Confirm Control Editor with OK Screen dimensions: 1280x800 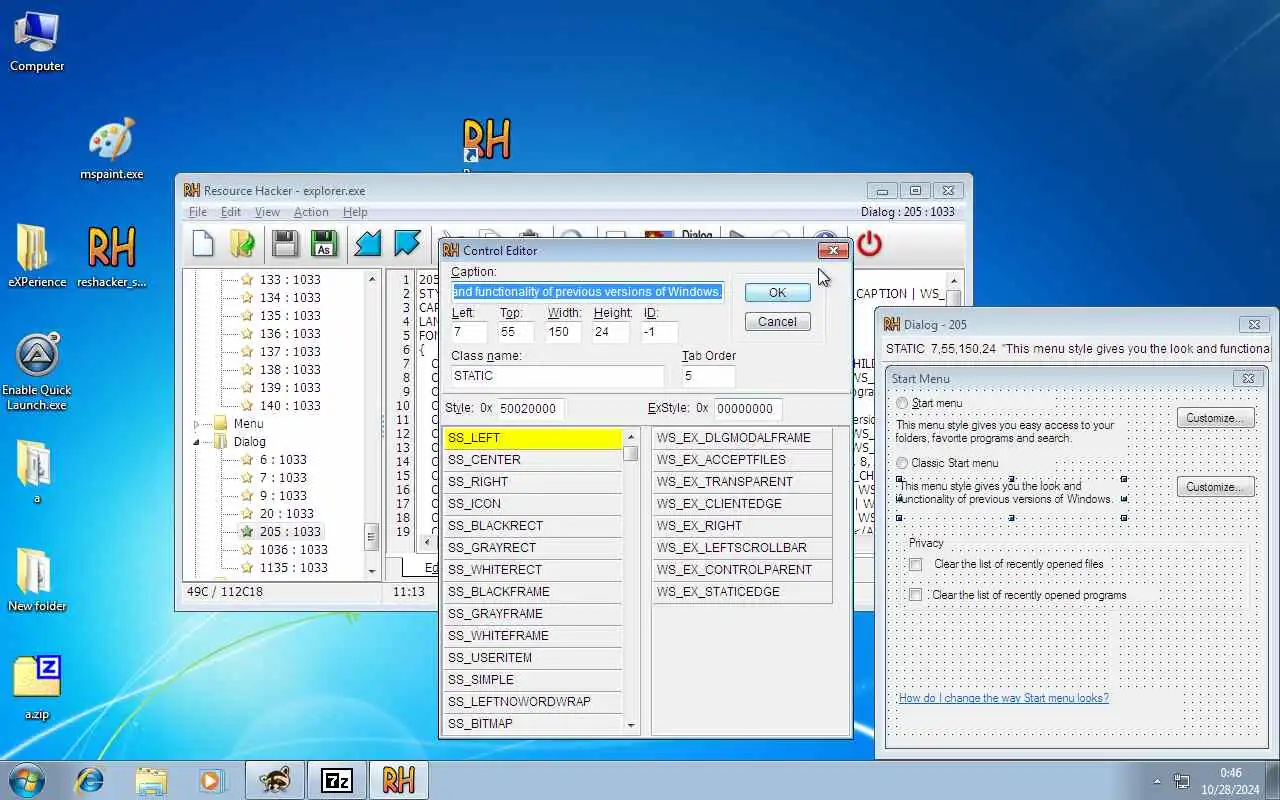[778, 293]
